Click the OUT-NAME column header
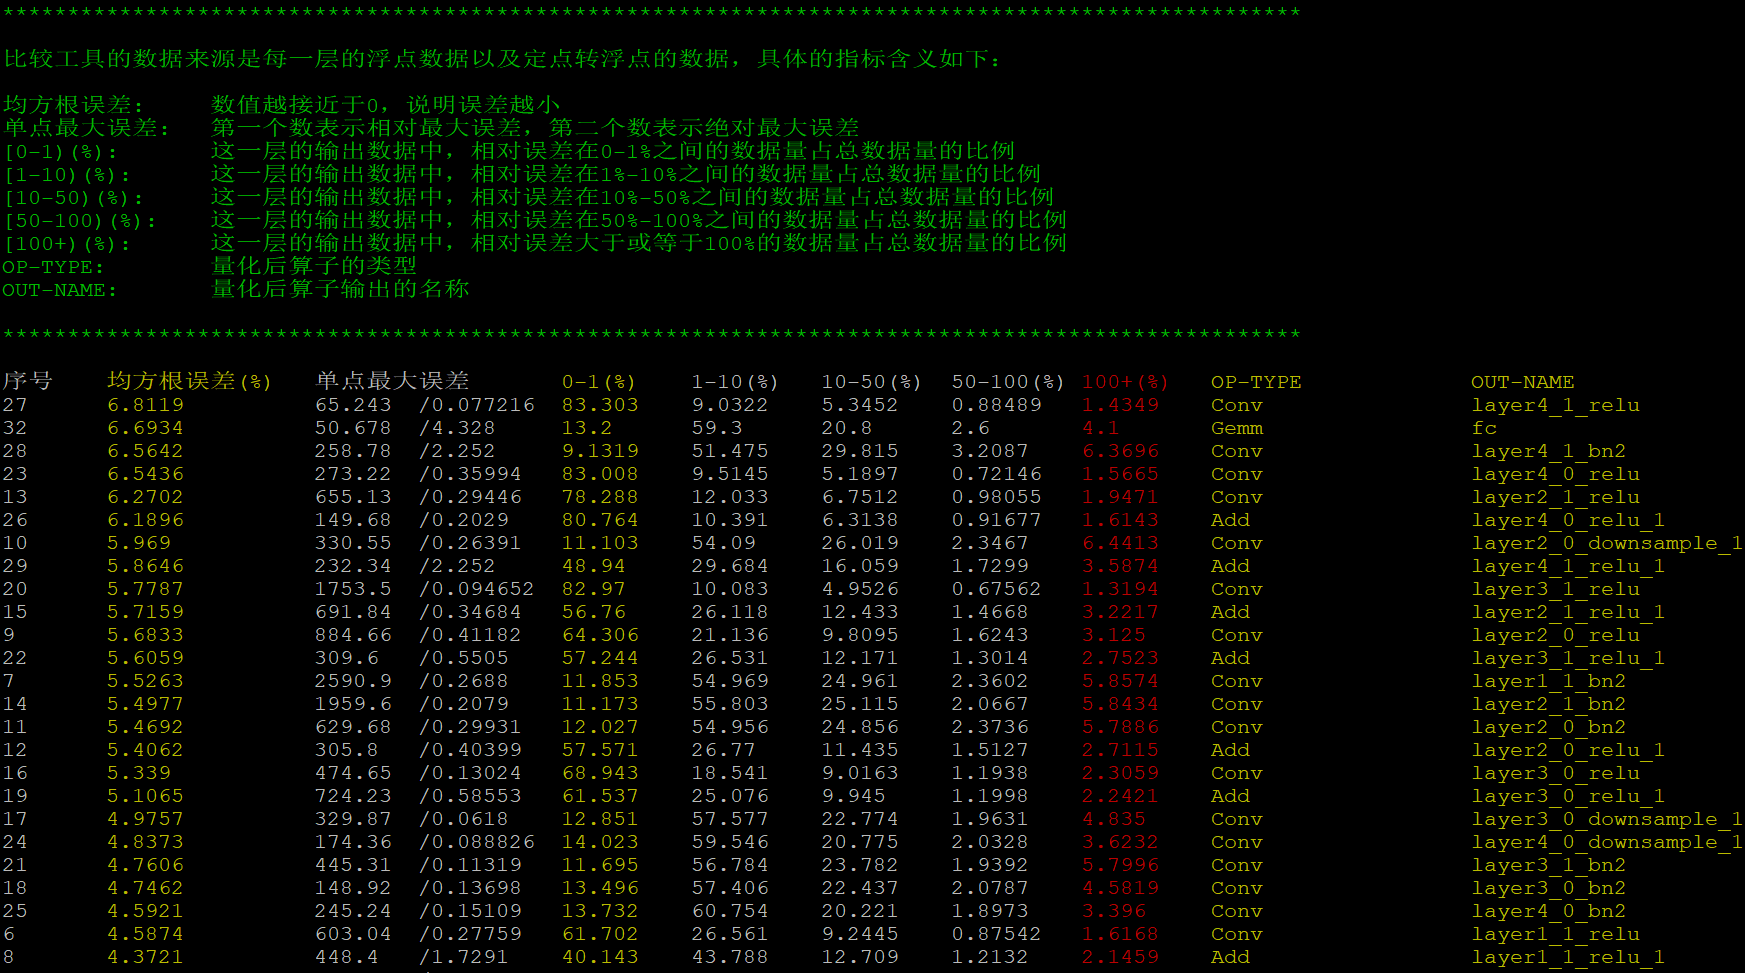The width and height of the screenshot is (1745, 973). click(1522, 382)
